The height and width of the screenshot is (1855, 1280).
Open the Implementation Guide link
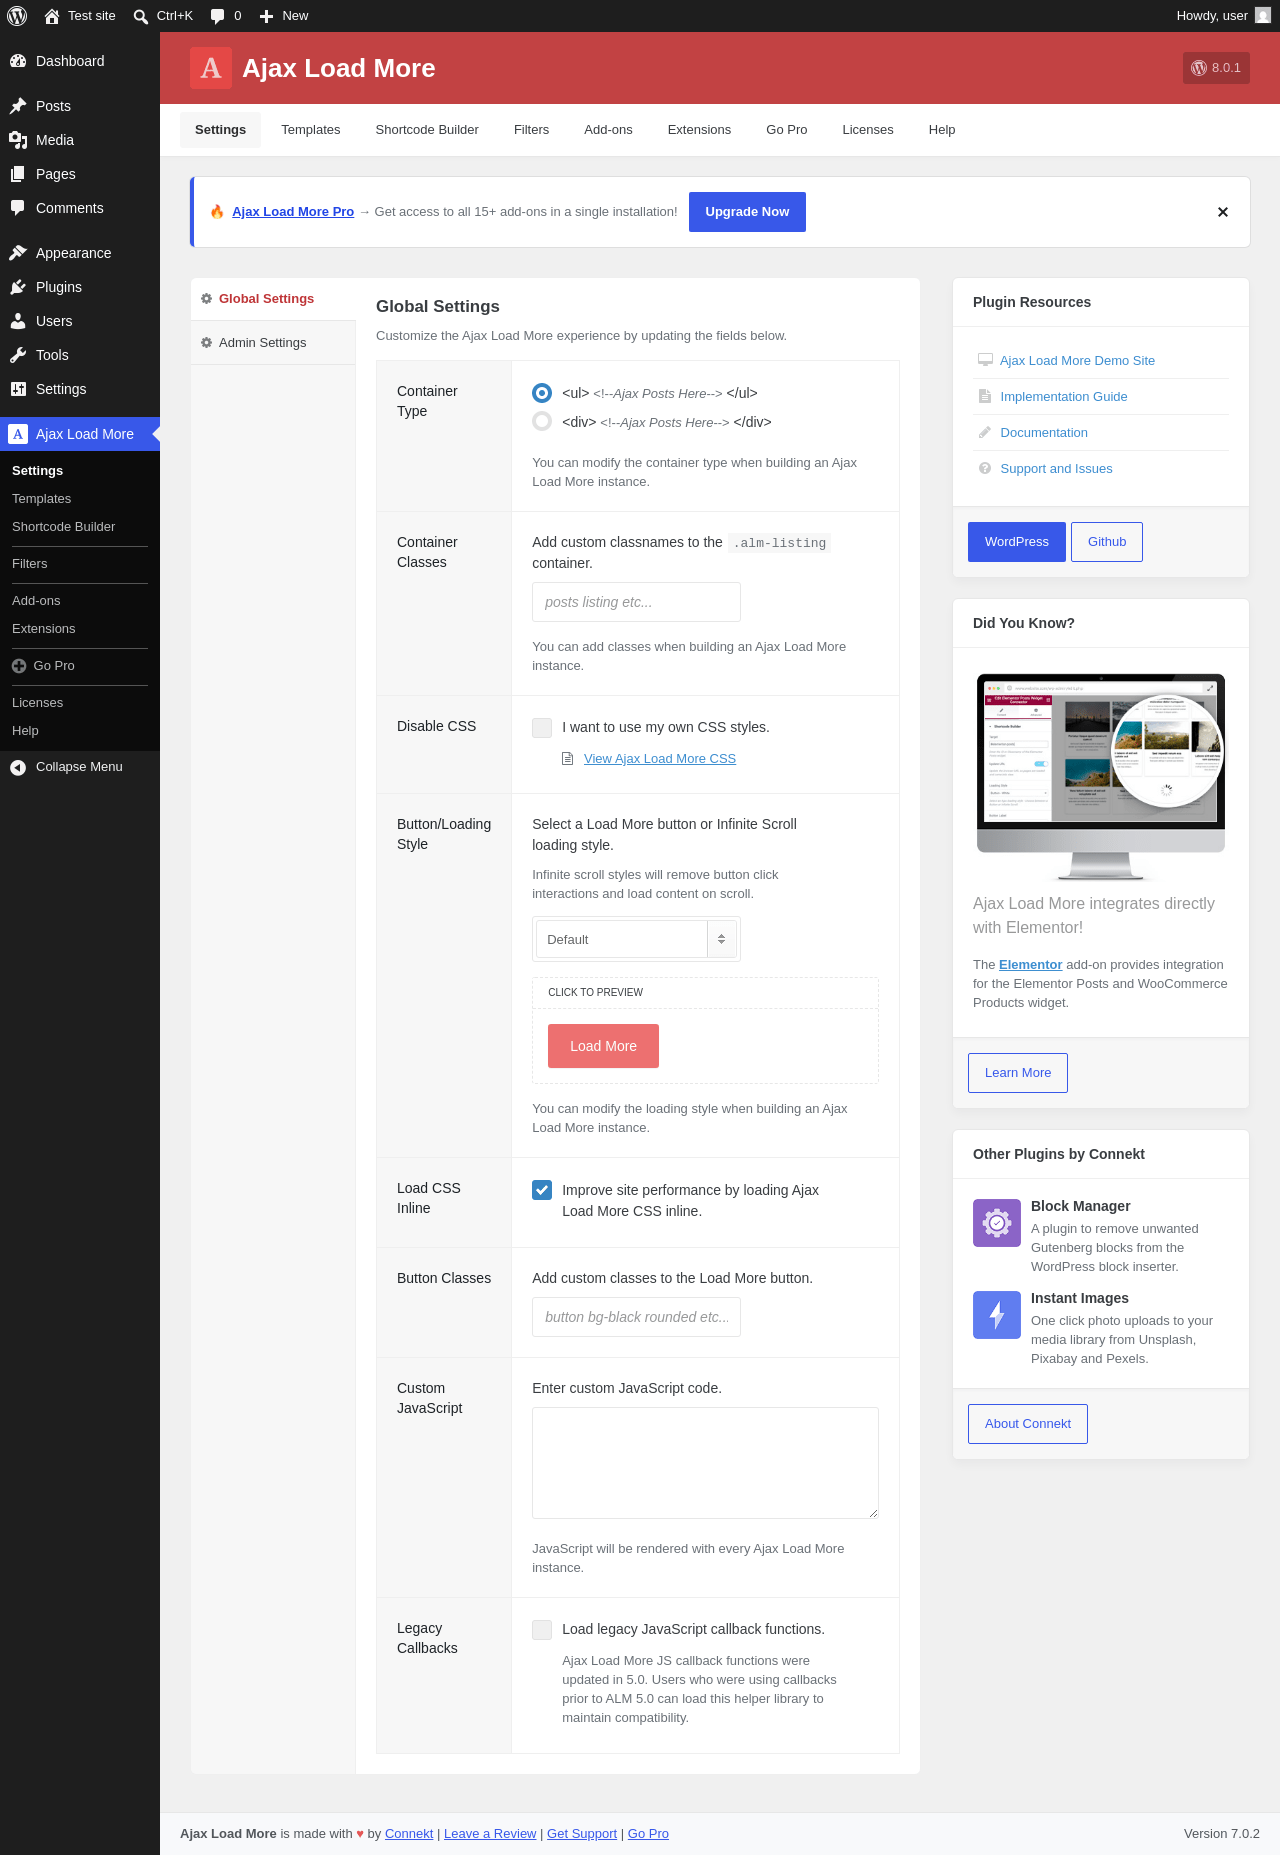click(x=1064, y=397)
